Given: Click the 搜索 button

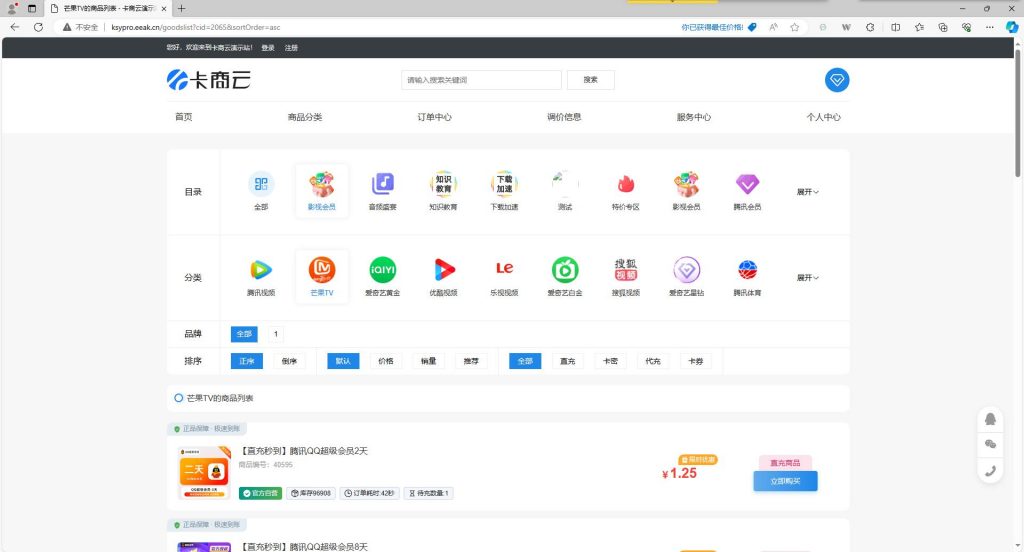Looking at the screenshot, I should coord(590,80).
